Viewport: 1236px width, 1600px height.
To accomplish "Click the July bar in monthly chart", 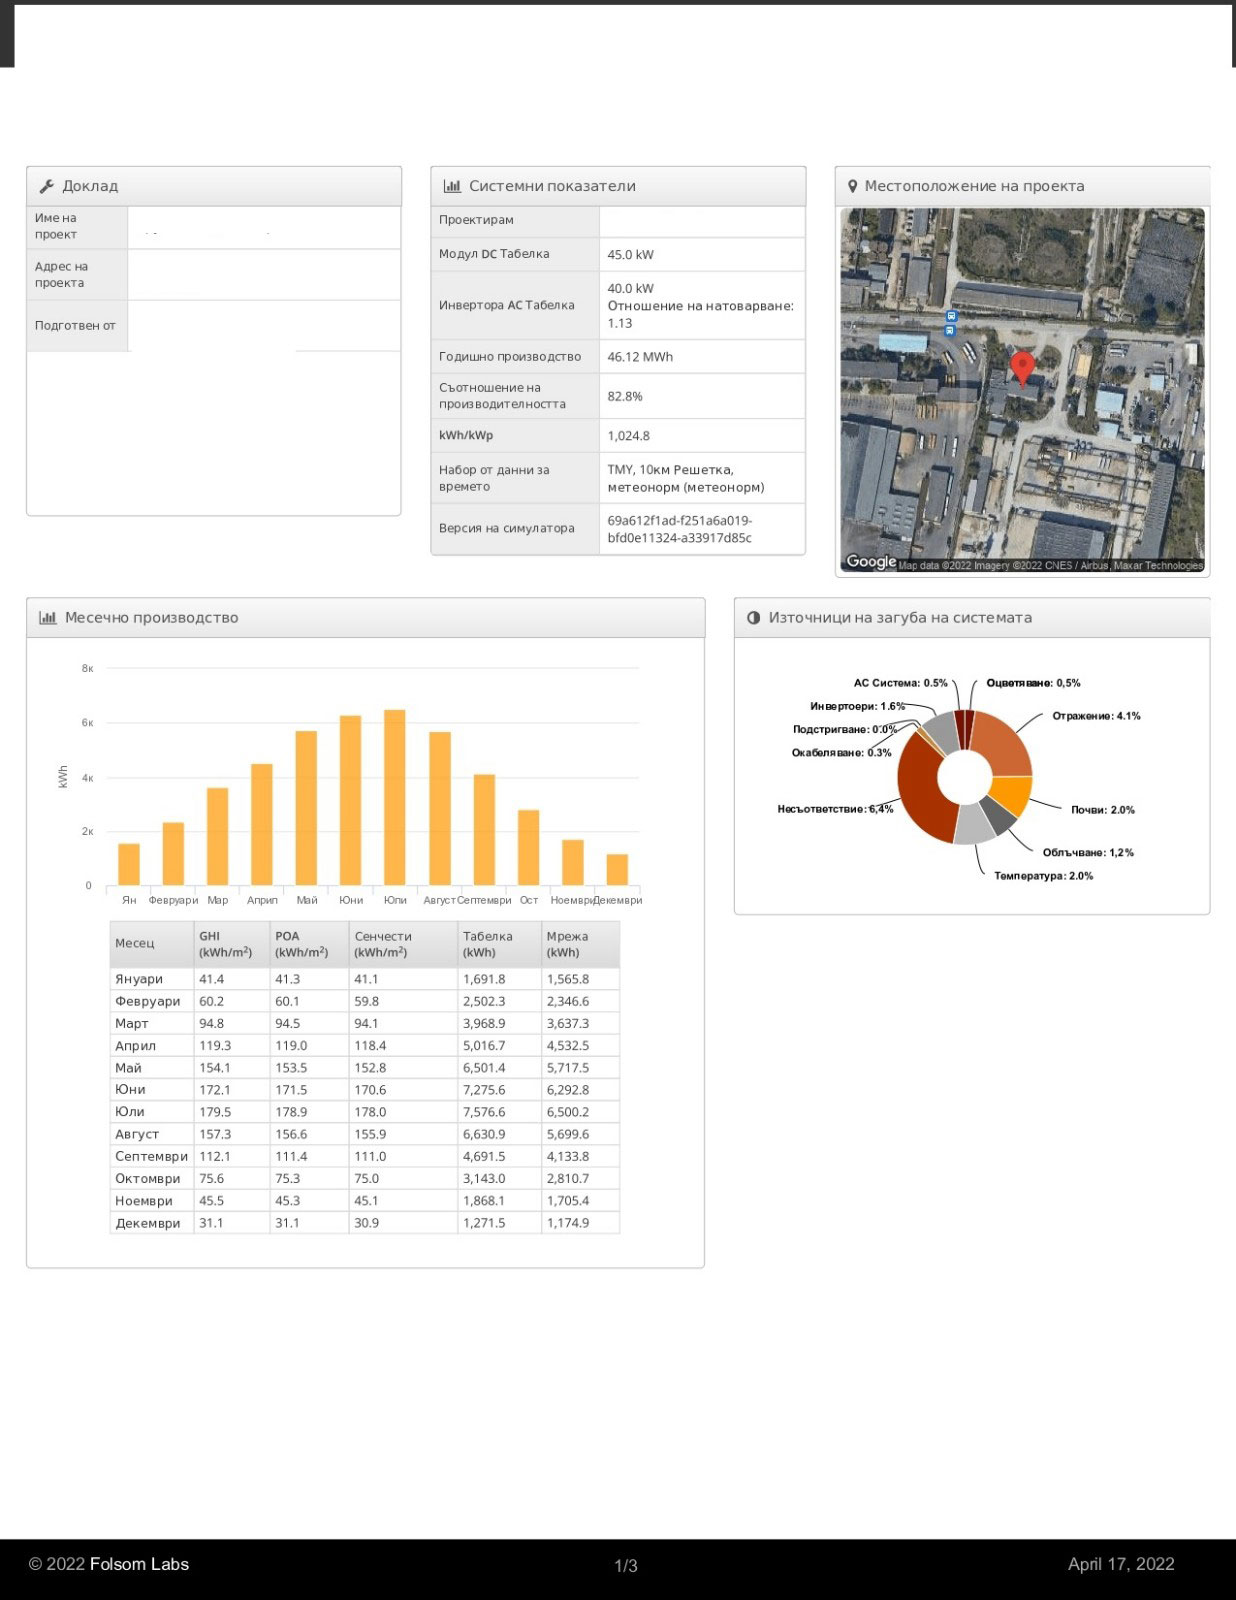I will pos(395,798).
